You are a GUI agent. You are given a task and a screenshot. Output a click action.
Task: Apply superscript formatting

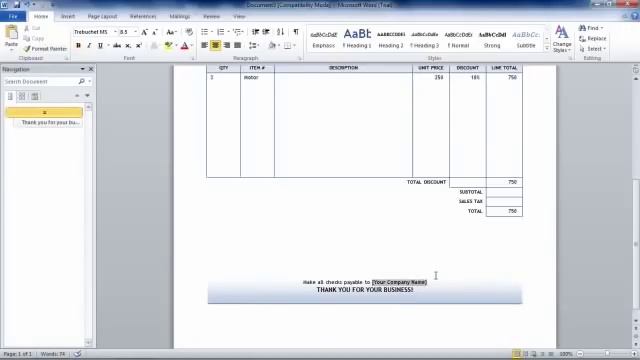coord(139,45)
